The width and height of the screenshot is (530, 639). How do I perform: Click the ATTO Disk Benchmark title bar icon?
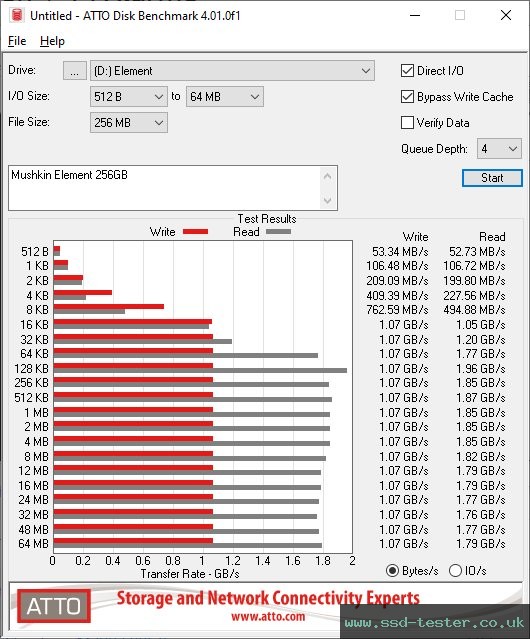point(17,15)
